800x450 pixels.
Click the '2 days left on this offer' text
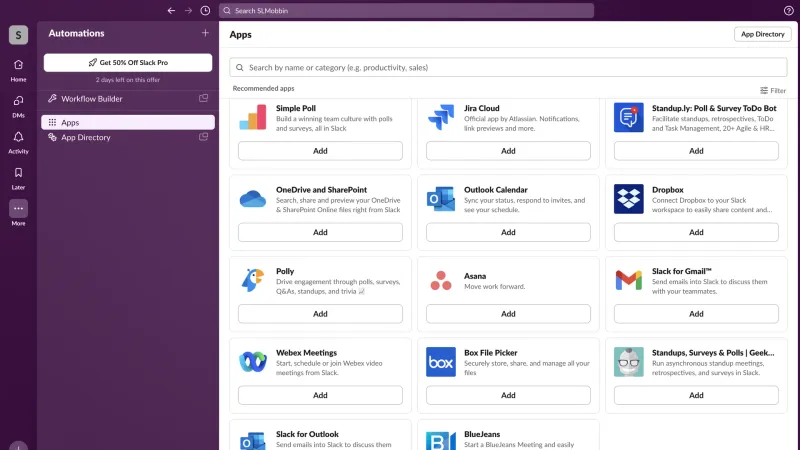point(128,80)
